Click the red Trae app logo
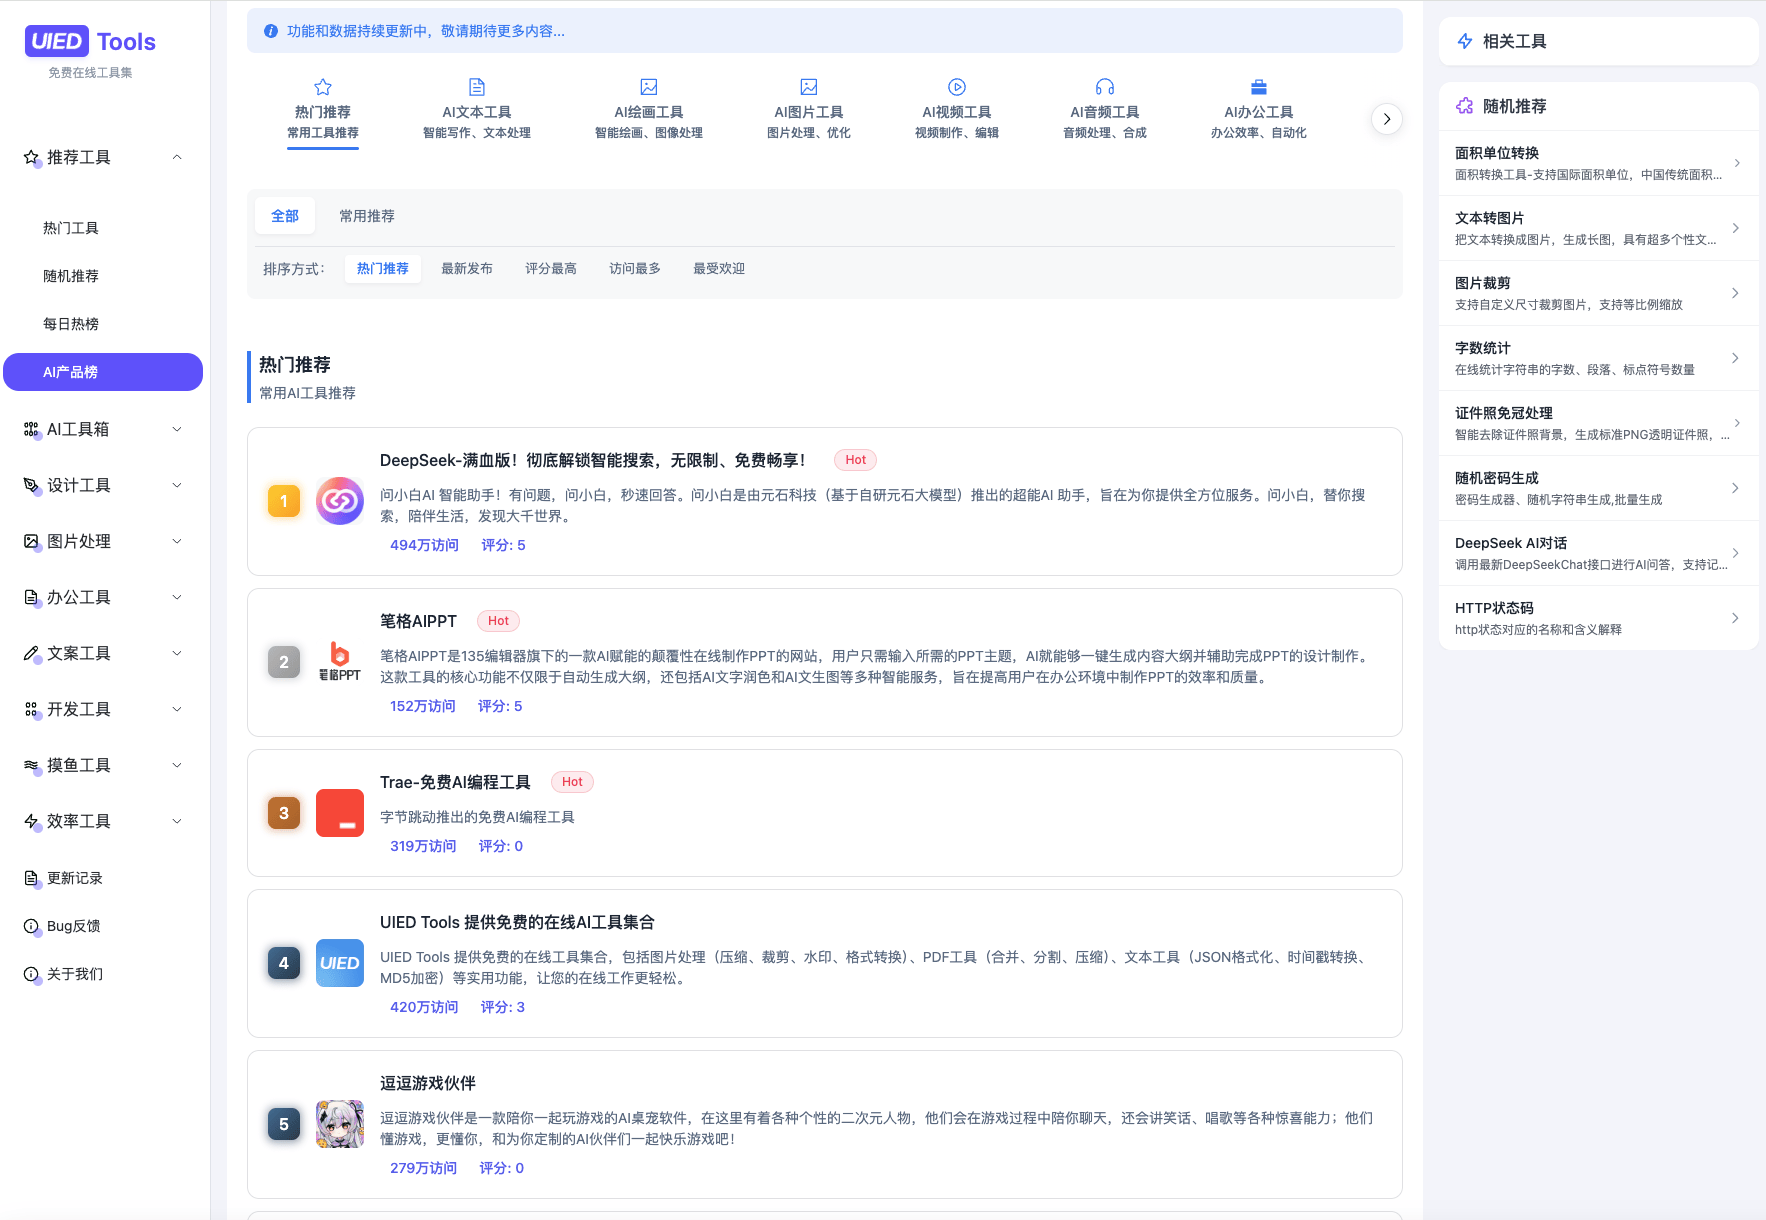1766x1220 pixels. coord(340,813)
